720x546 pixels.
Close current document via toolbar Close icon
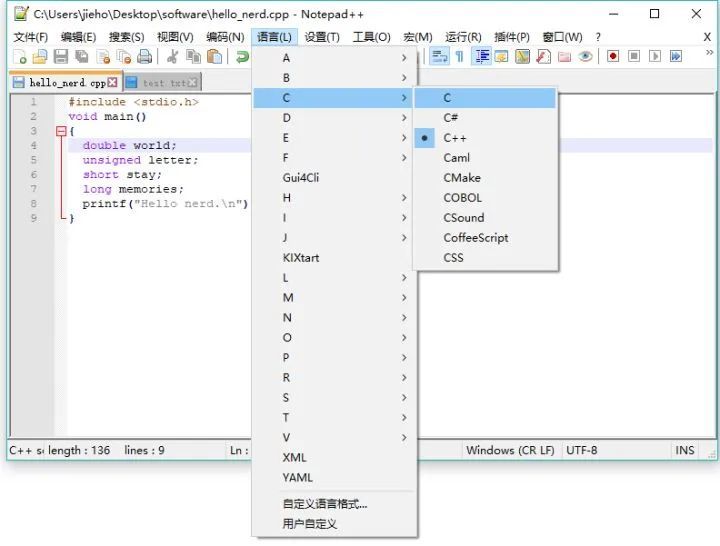click(x=103, y=57)
